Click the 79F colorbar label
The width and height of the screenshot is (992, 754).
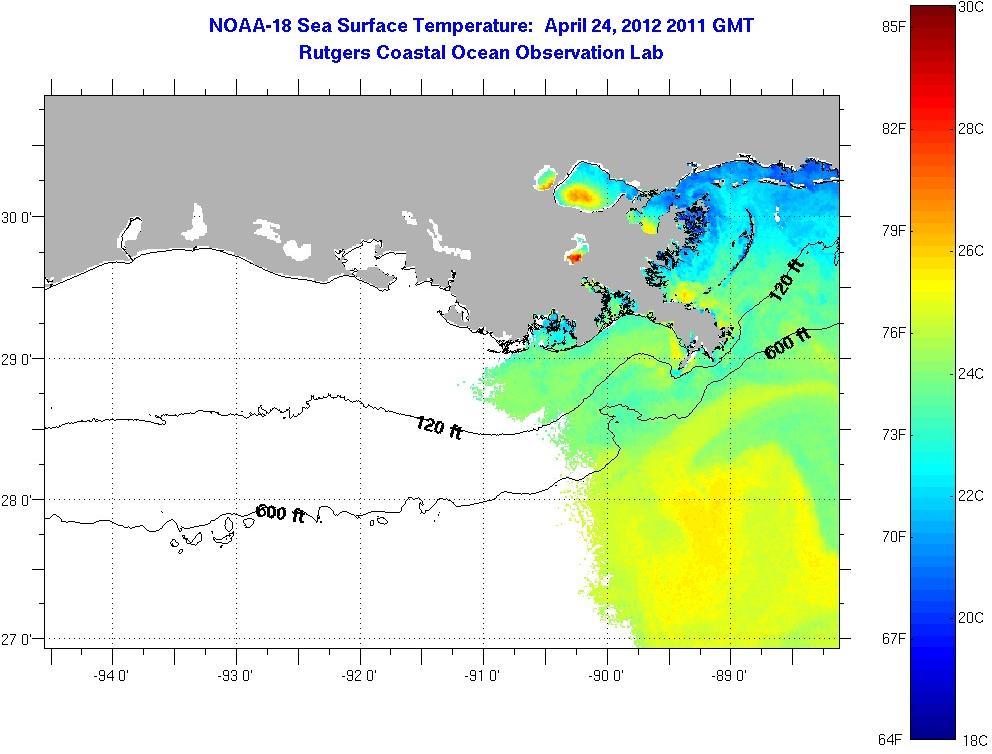pyautogui.click(x=893, y=231)
